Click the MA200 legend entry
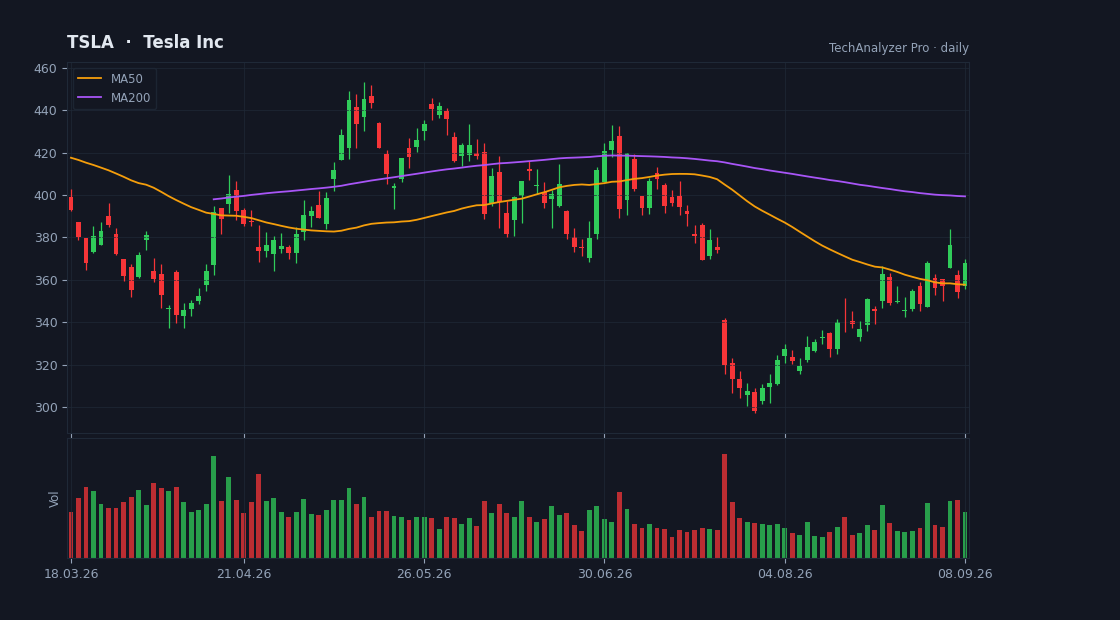 [x=114, y=98]
